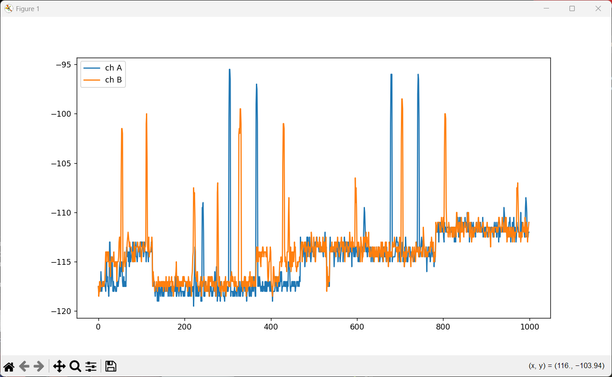Click the 'ch A' legend label
Viewport: 612px width, 377px height.
113,68
